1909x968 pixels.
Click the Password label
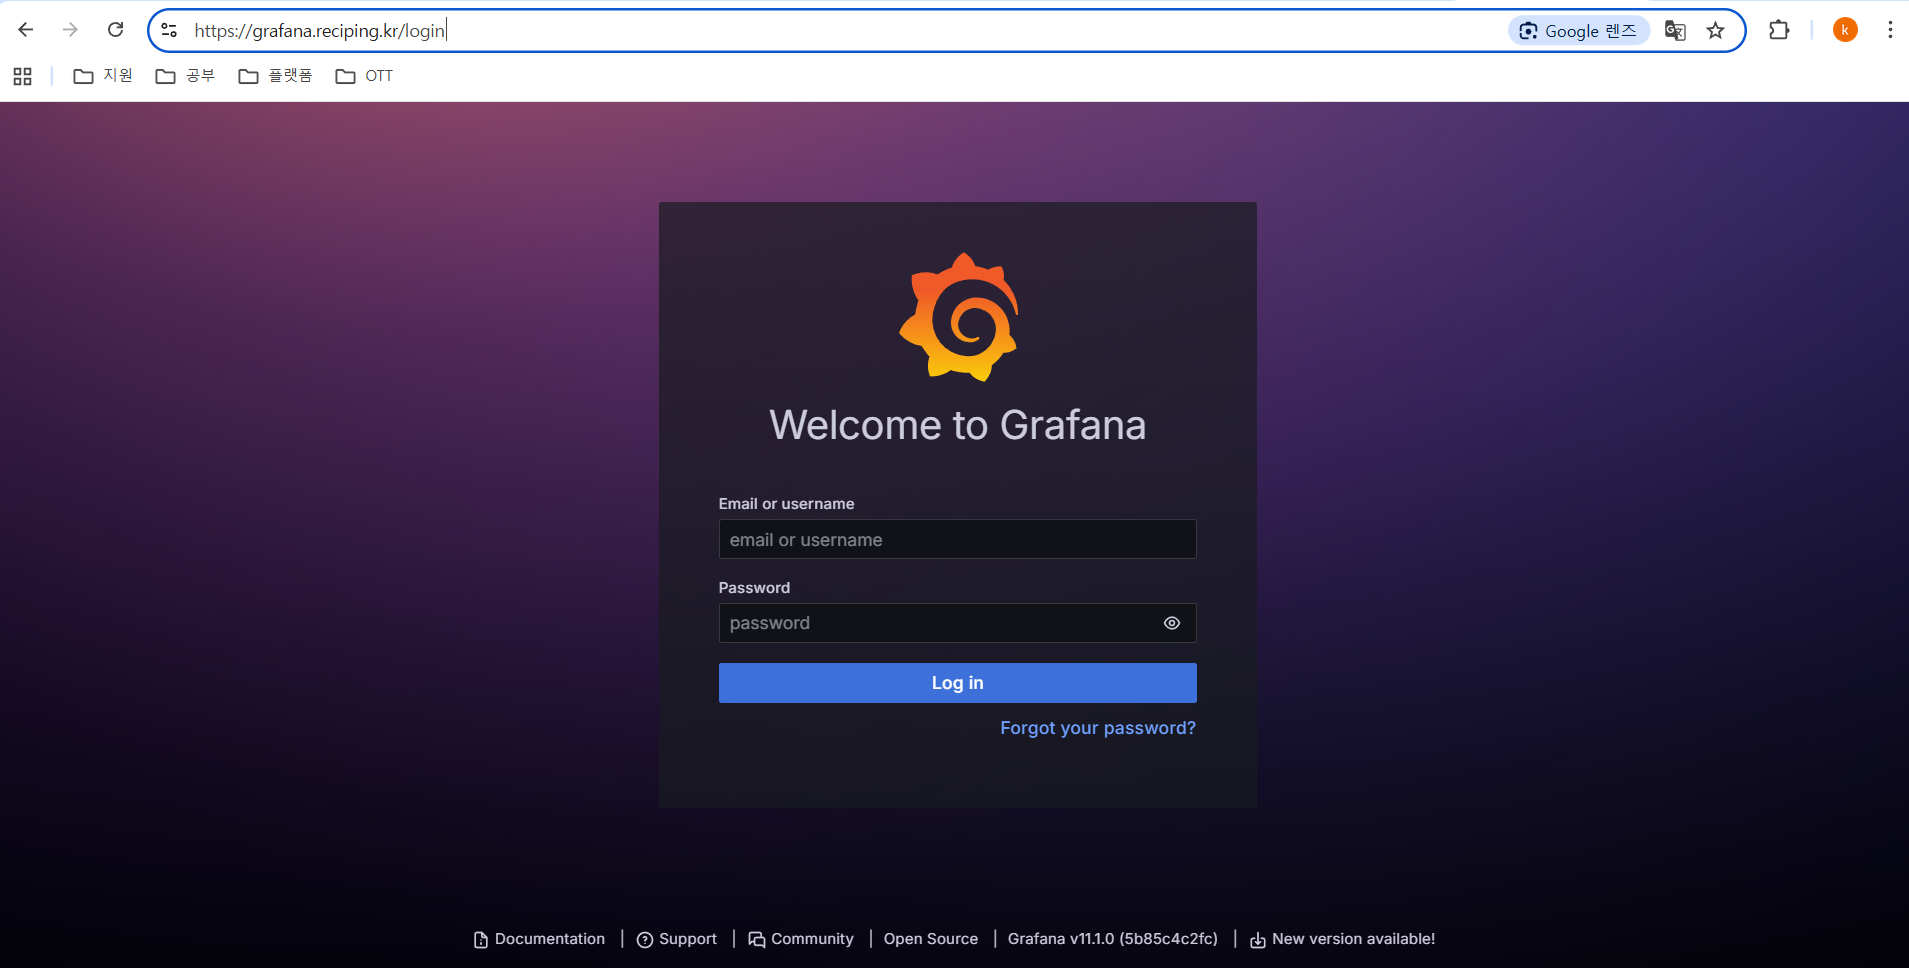pos(754,588)
